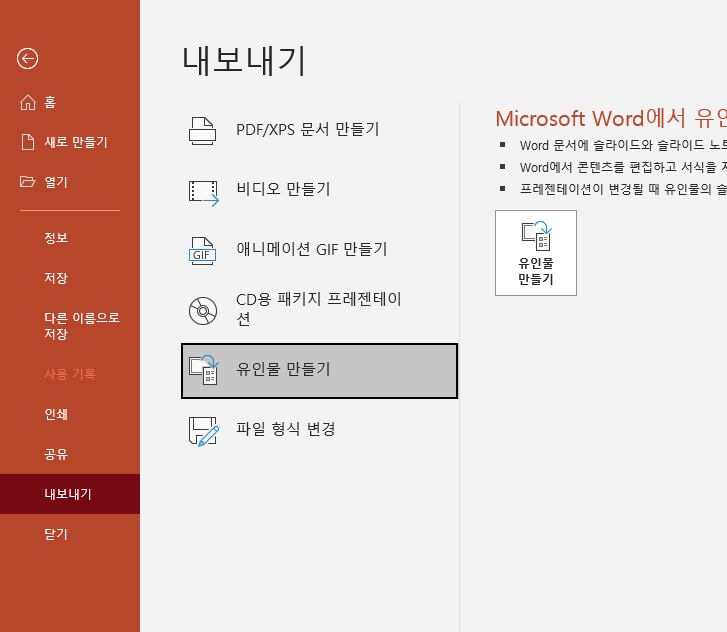The height and width of the screenshot is (632, 727).
Task: Click the back arrow circle icon
Action: coord(27,59)
